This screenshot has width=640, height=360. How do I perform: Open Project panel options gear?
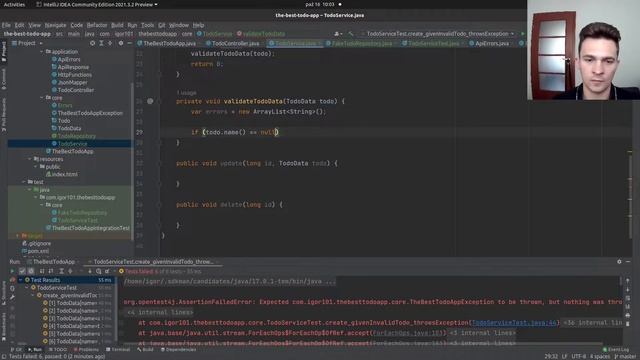(x=121, y=43)
